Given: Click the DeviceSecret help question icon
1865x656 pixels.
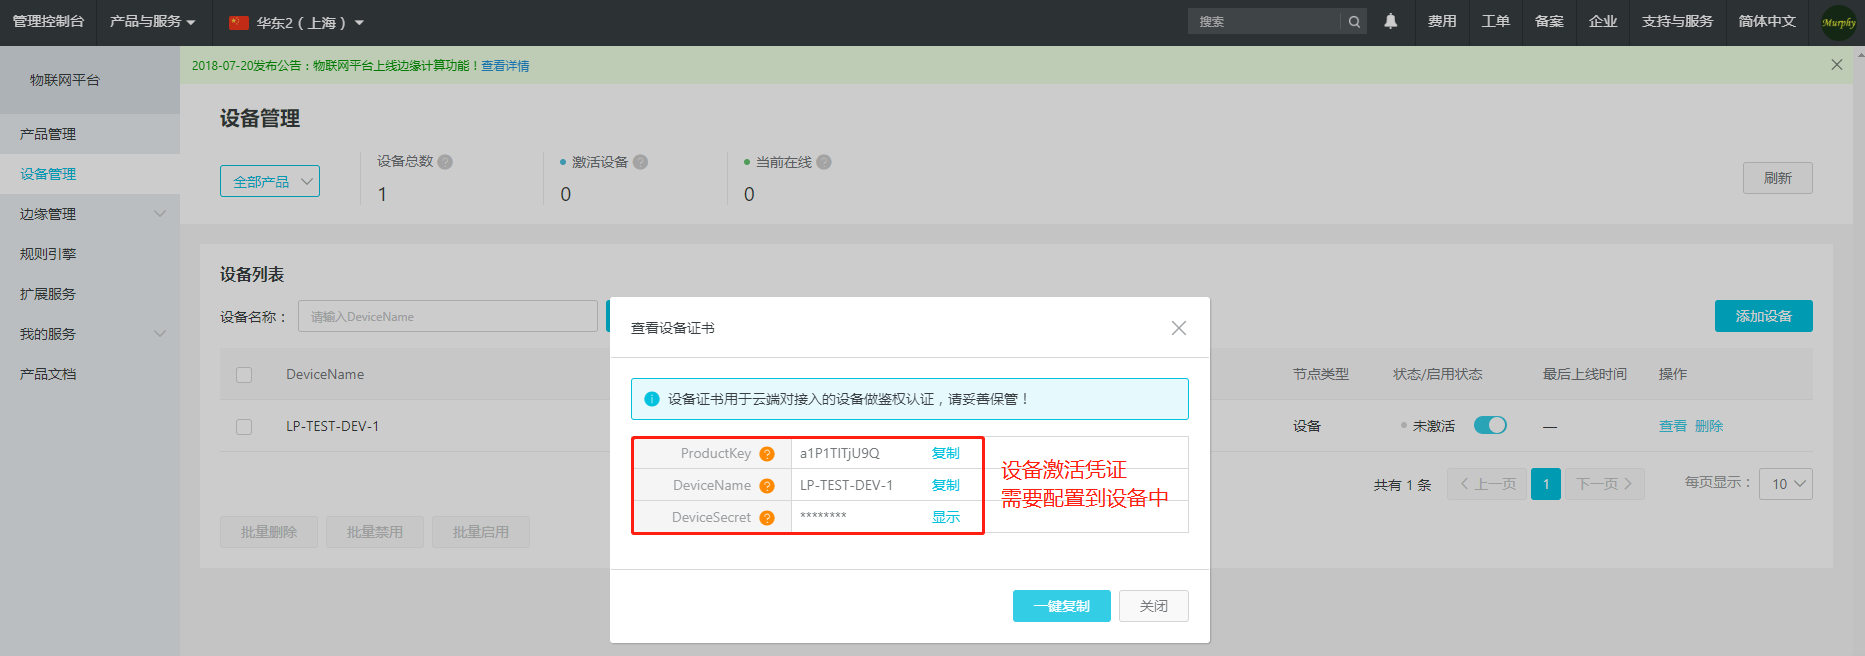Looking at the screenshot, I should coord(767,518).
